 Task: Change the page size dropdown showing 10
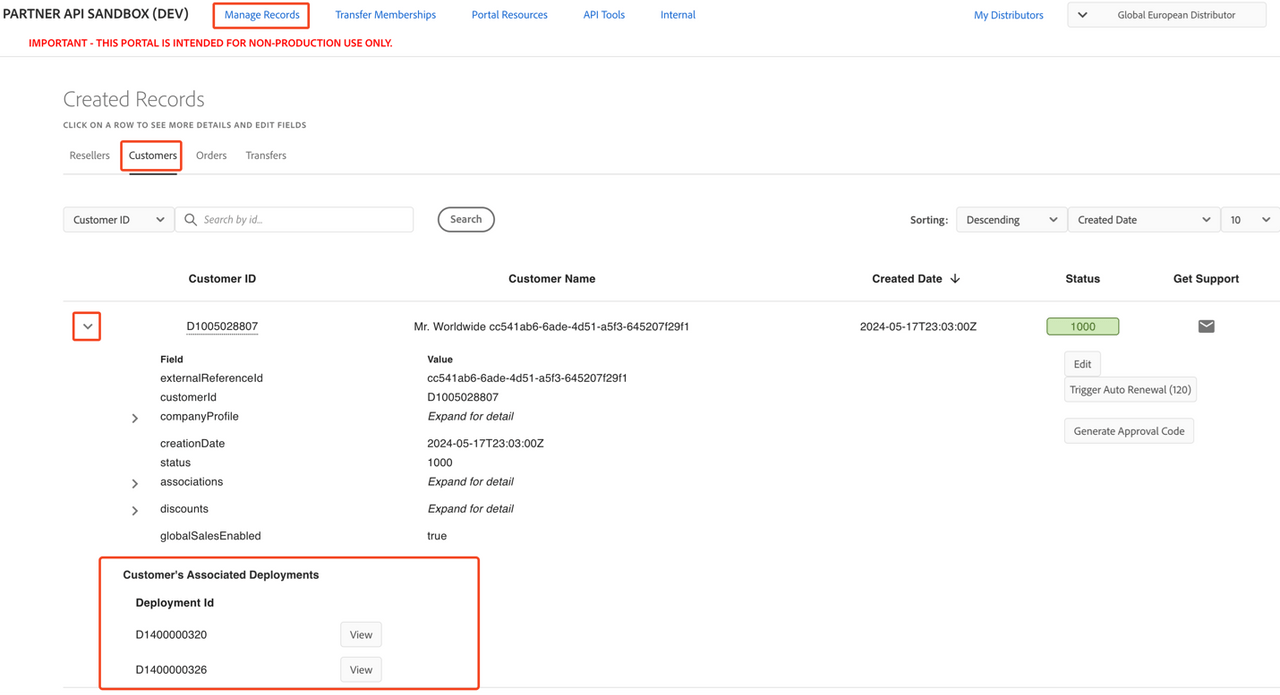[1249, 220]
